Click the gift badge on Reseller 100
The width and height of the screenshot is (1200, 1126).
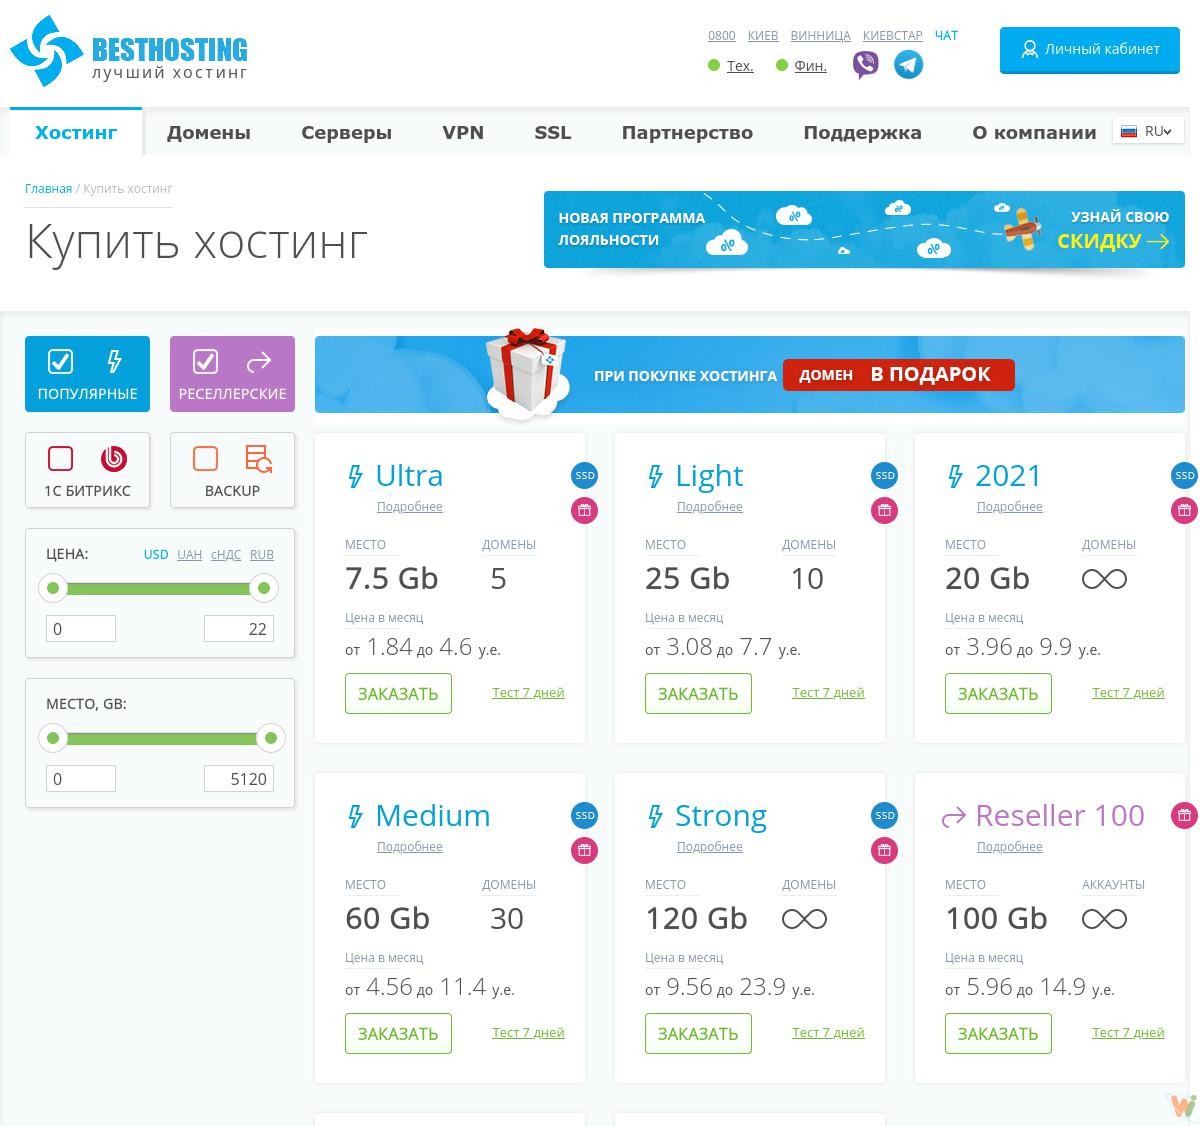pos(1184,815)
